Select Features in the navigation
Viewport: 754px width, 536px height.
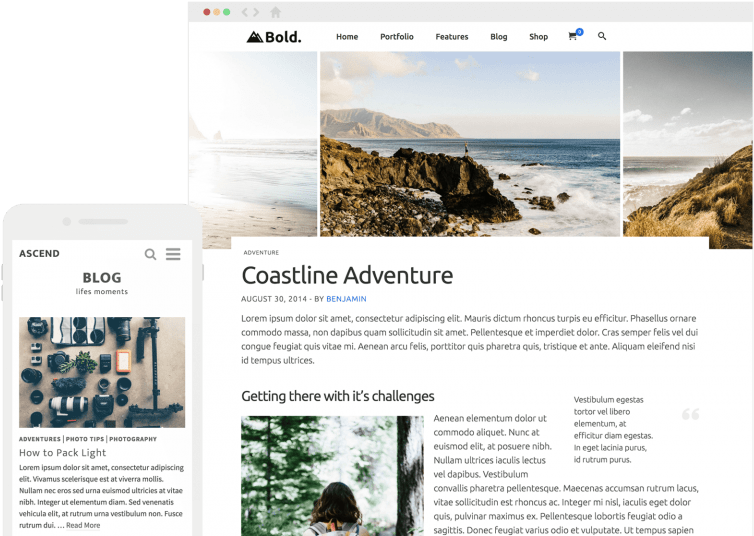tap(452, 37)
